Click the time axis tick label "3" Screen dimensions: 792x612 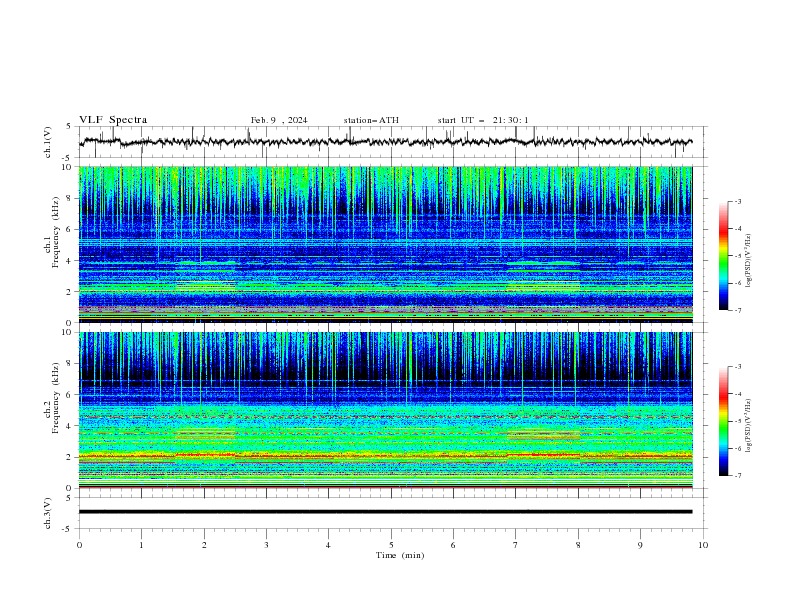pyautogui.click(x=266, y=545)
